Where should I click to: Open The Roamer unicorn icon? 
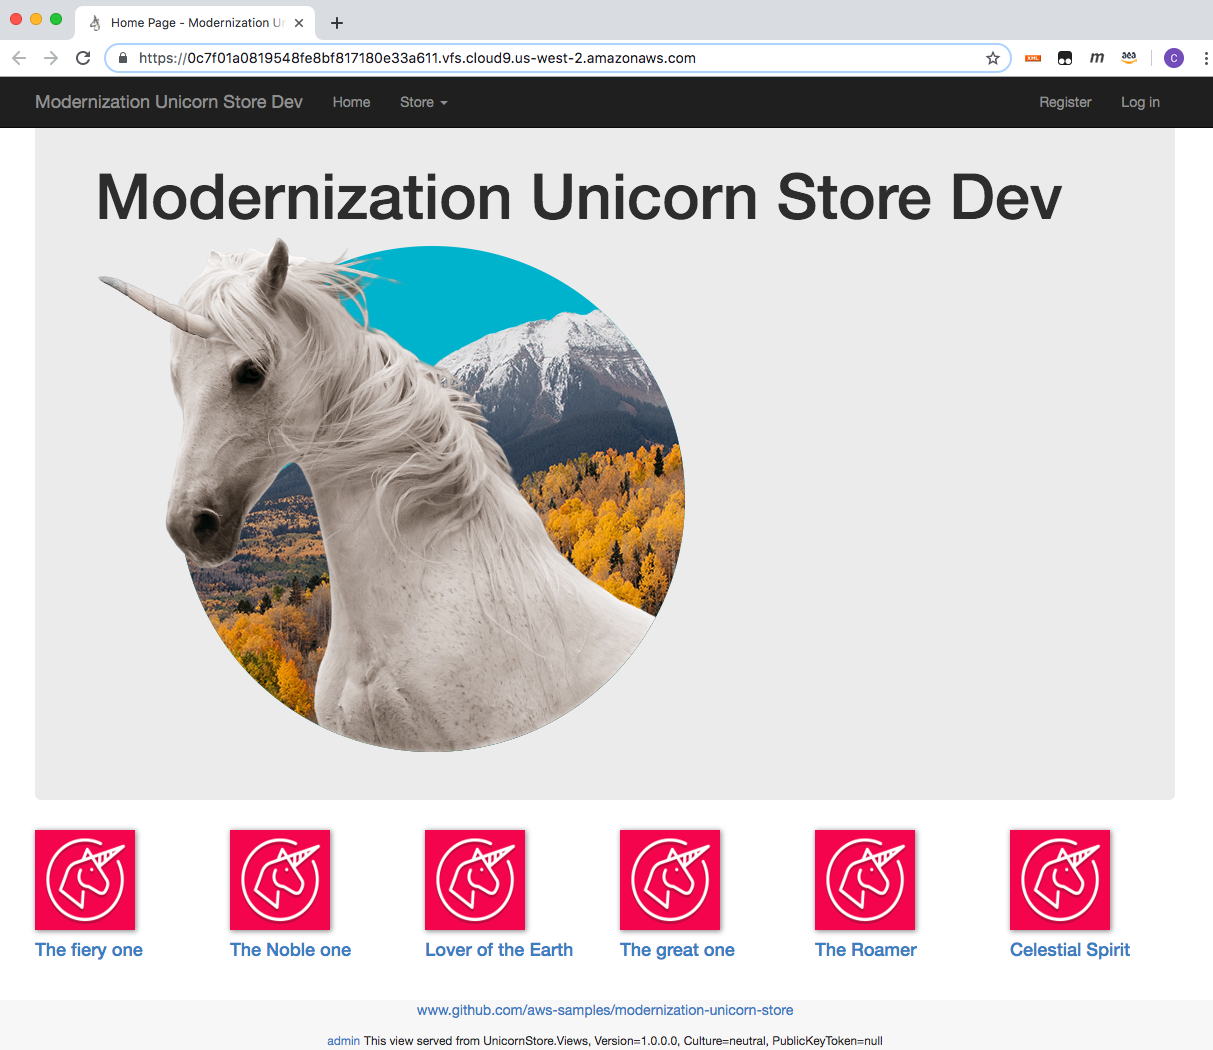pyautogui.click(x=865, y=880)
